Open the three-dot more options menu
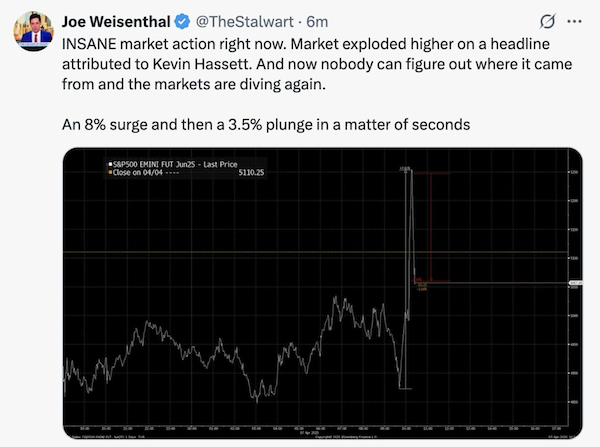Image resolution: width=600 pixels, height=447 pixels. tap(574, 21)
